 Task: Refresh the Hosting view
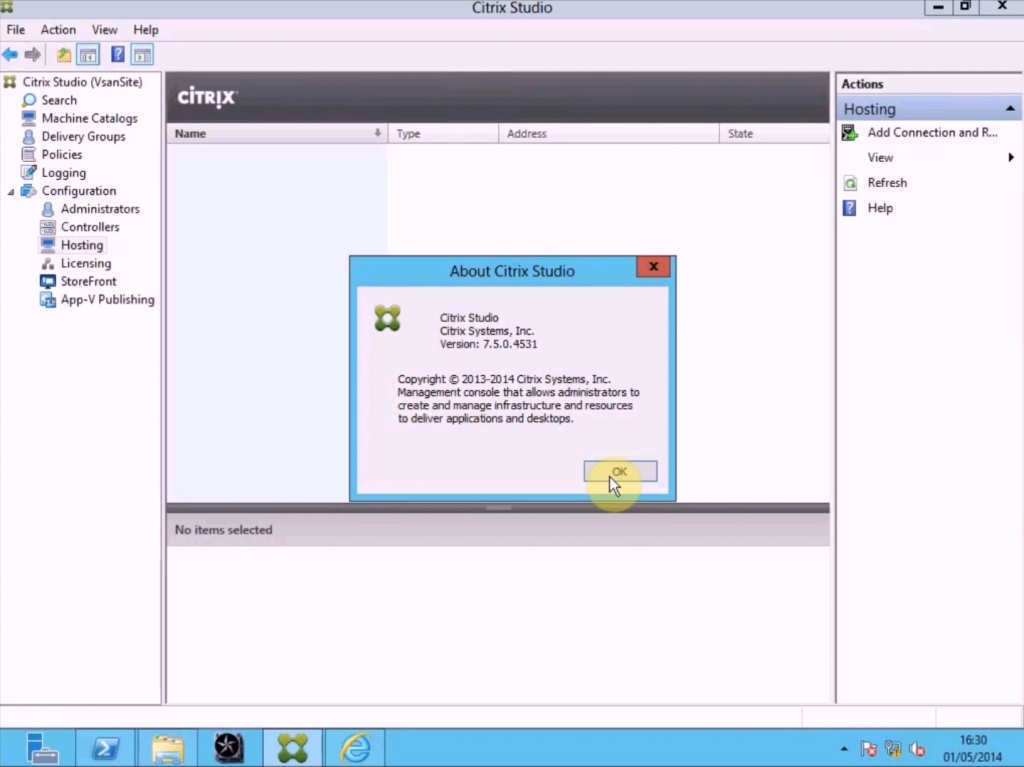click(887, 183)
